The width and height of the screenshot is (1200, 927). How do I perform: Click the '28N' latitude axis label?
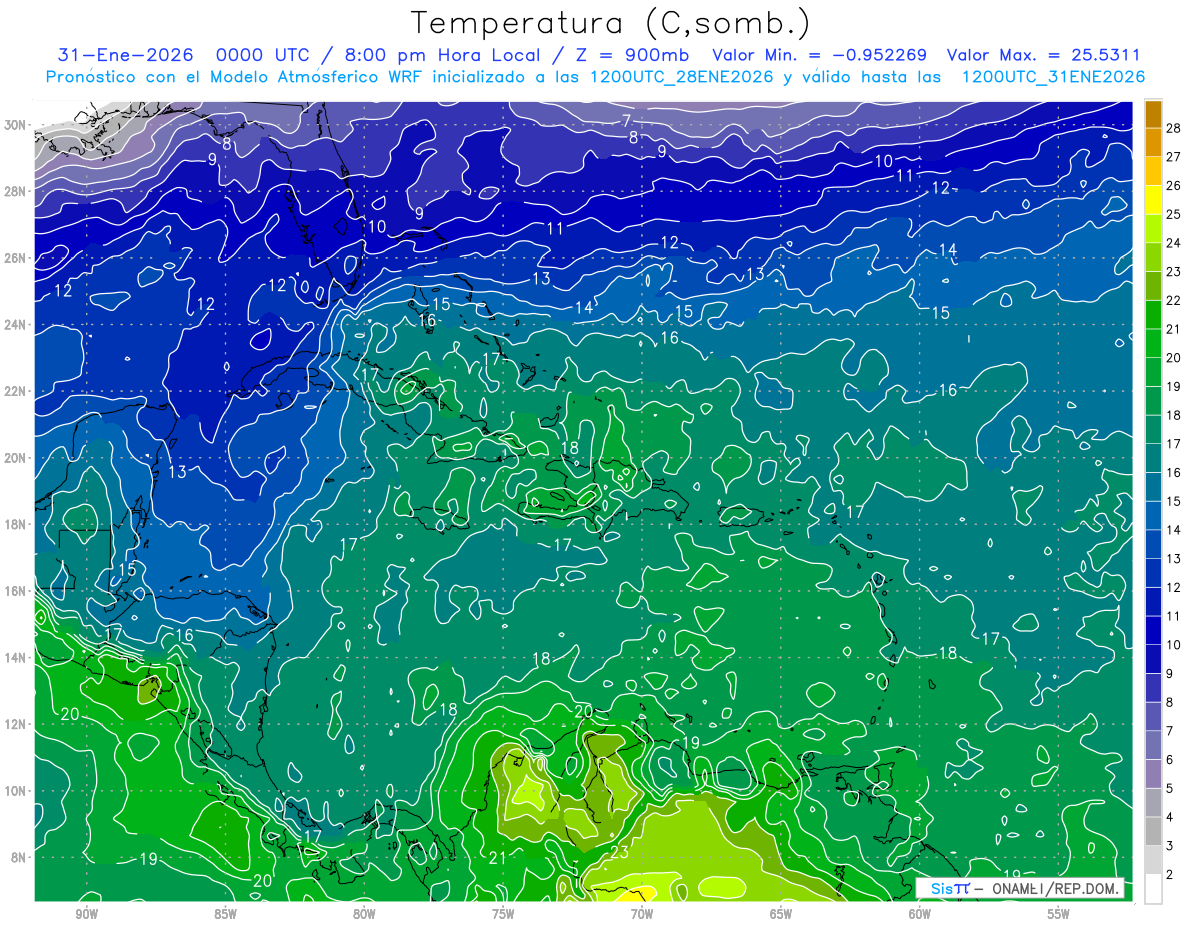pyautogui.click(x=16, y=191)
